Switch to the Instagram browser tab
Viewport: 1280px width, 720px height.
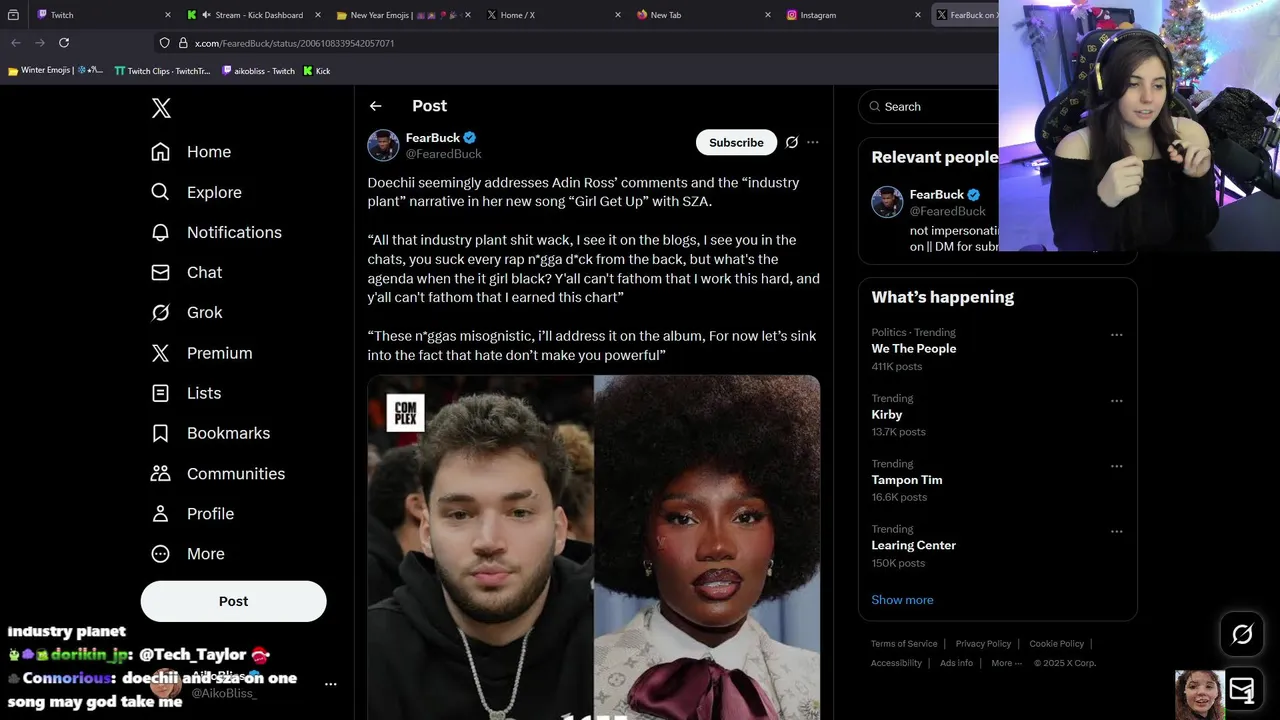pyautogui.click(x=853, y=15)
